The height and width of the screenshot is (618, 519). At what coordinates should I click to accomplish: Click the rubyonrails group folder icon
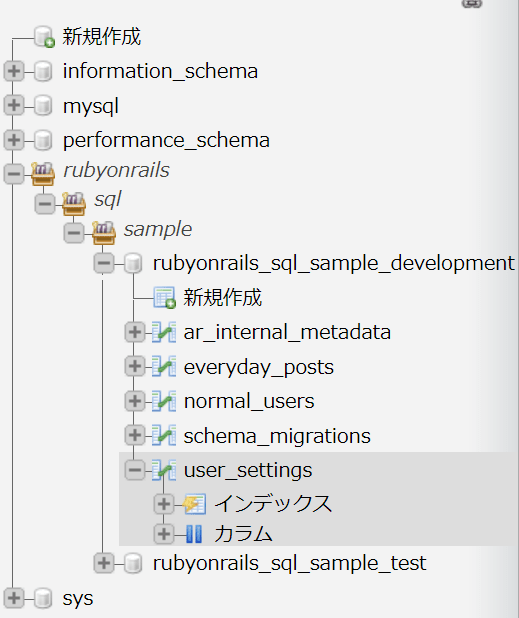pyautogui.click(x=43, y=173)
